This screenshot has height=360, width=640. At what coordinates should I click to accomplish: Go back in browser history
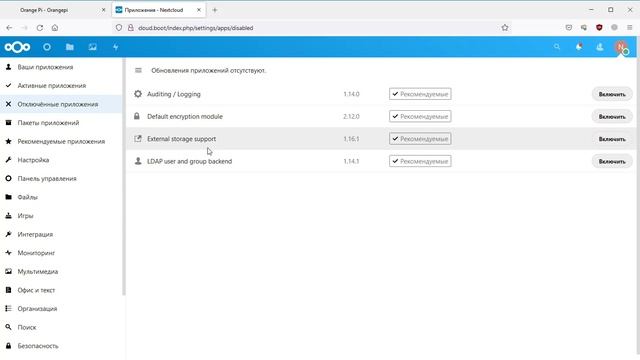pos(9,28)
